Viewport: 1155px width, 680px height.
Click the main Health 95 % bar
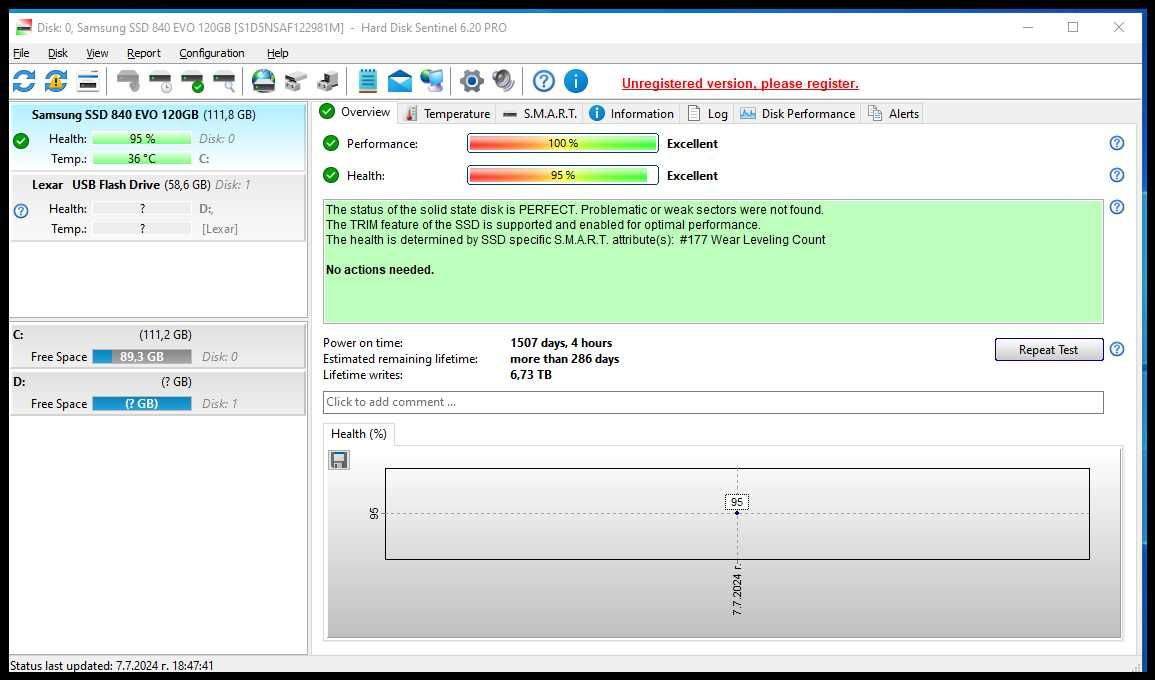(x=563, y=175)
